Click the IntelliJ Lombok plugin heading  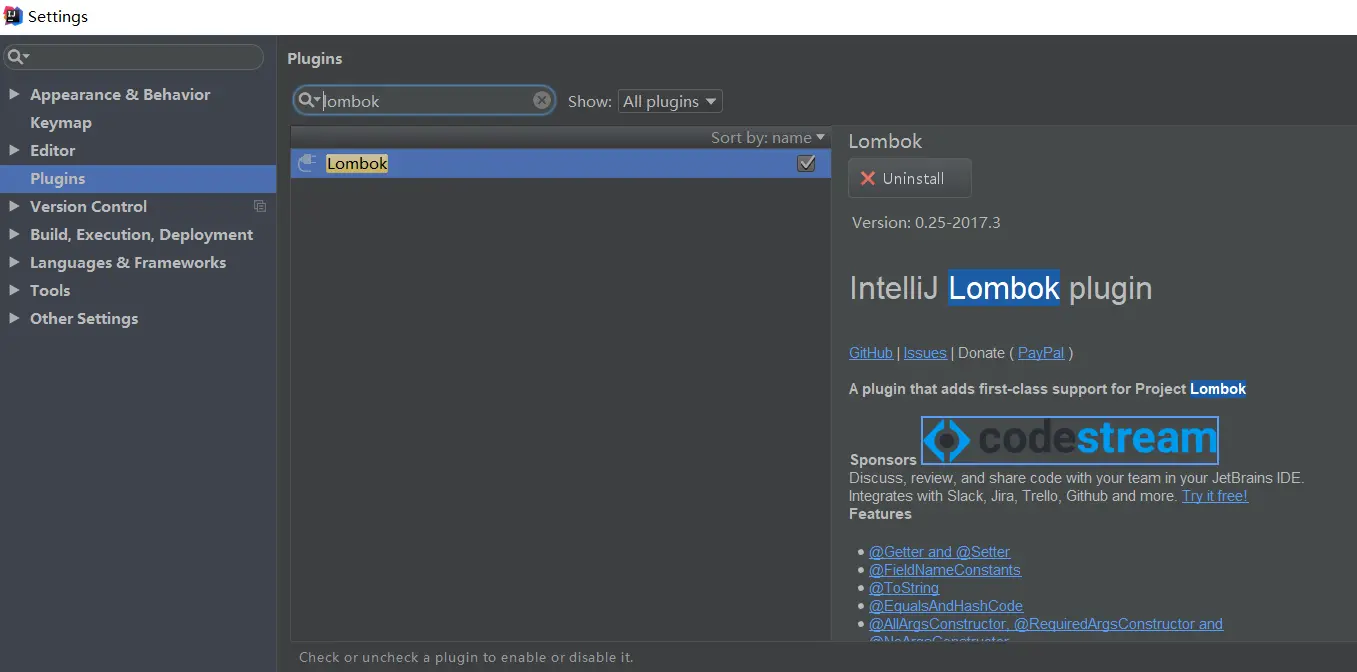coord(1000,288)
